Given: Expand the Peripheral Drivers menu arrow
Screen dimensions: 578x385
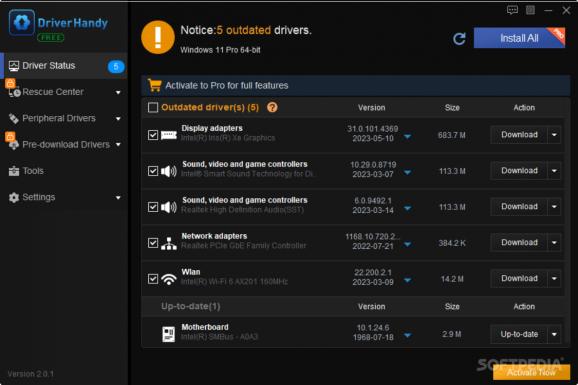Looking at the screenshot, I should (118, 119).
